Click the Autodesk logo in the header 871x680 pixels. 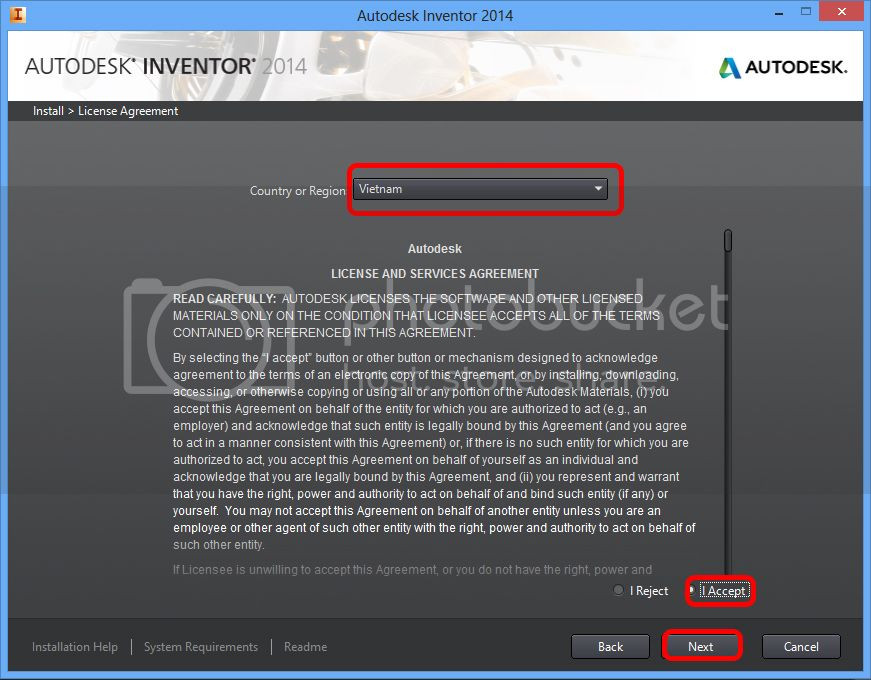pyautogui.click(x=783, y=67)
